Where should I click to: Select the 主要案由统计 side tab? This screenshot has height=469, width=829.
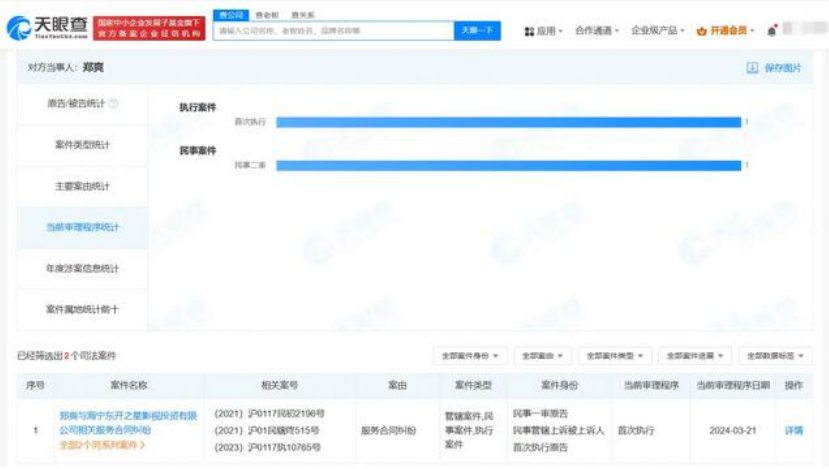pos(82,186)
